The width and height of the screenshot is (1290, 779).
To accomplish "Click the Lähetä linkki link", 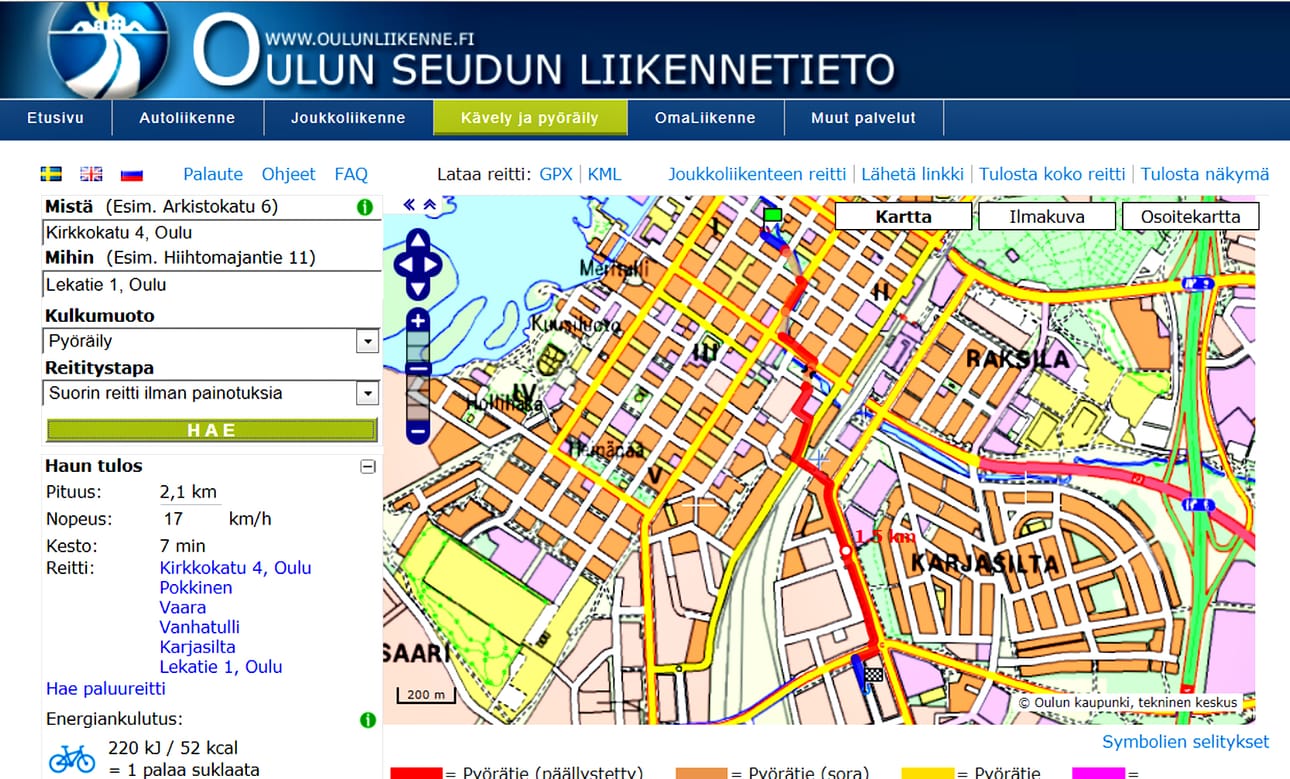I will click(x=913, y=174).
